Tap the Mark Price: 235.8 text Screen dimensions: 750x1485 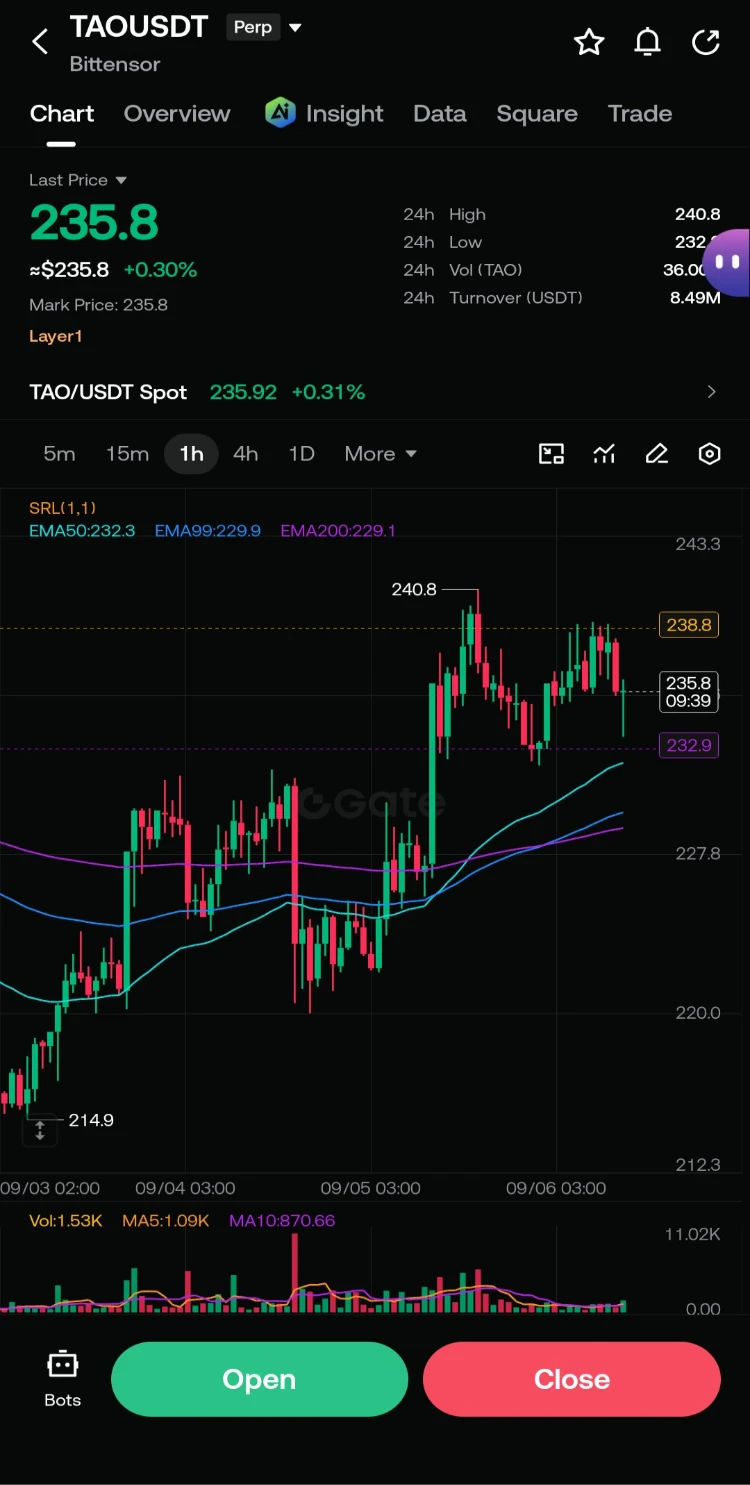click(x=98, y=305)
